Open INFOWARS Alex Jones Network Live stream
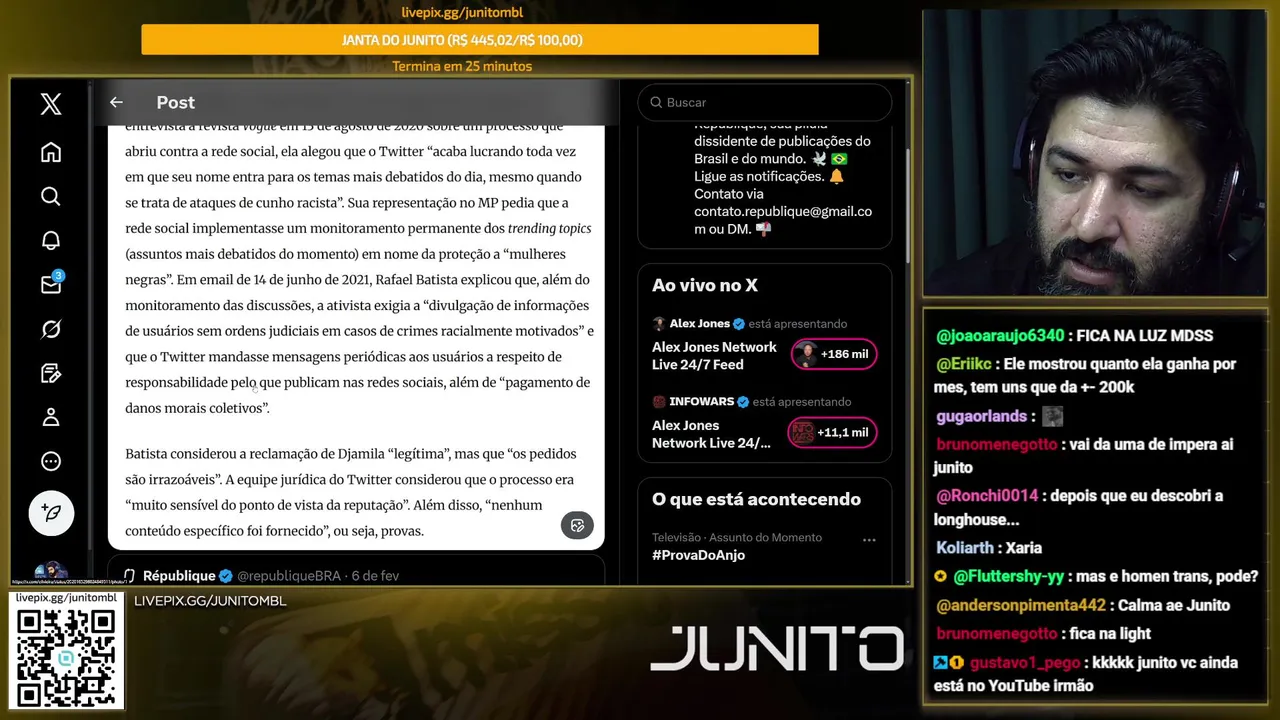Screen dimensions: 1280x720 [x=712, y=434]
